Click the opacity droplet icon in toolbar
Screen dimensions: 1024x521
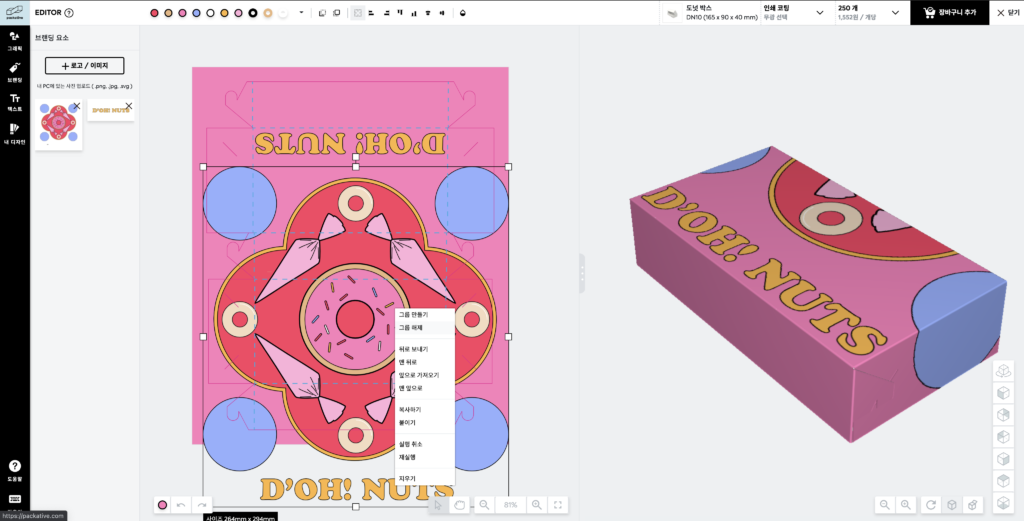tap(463, 12)
